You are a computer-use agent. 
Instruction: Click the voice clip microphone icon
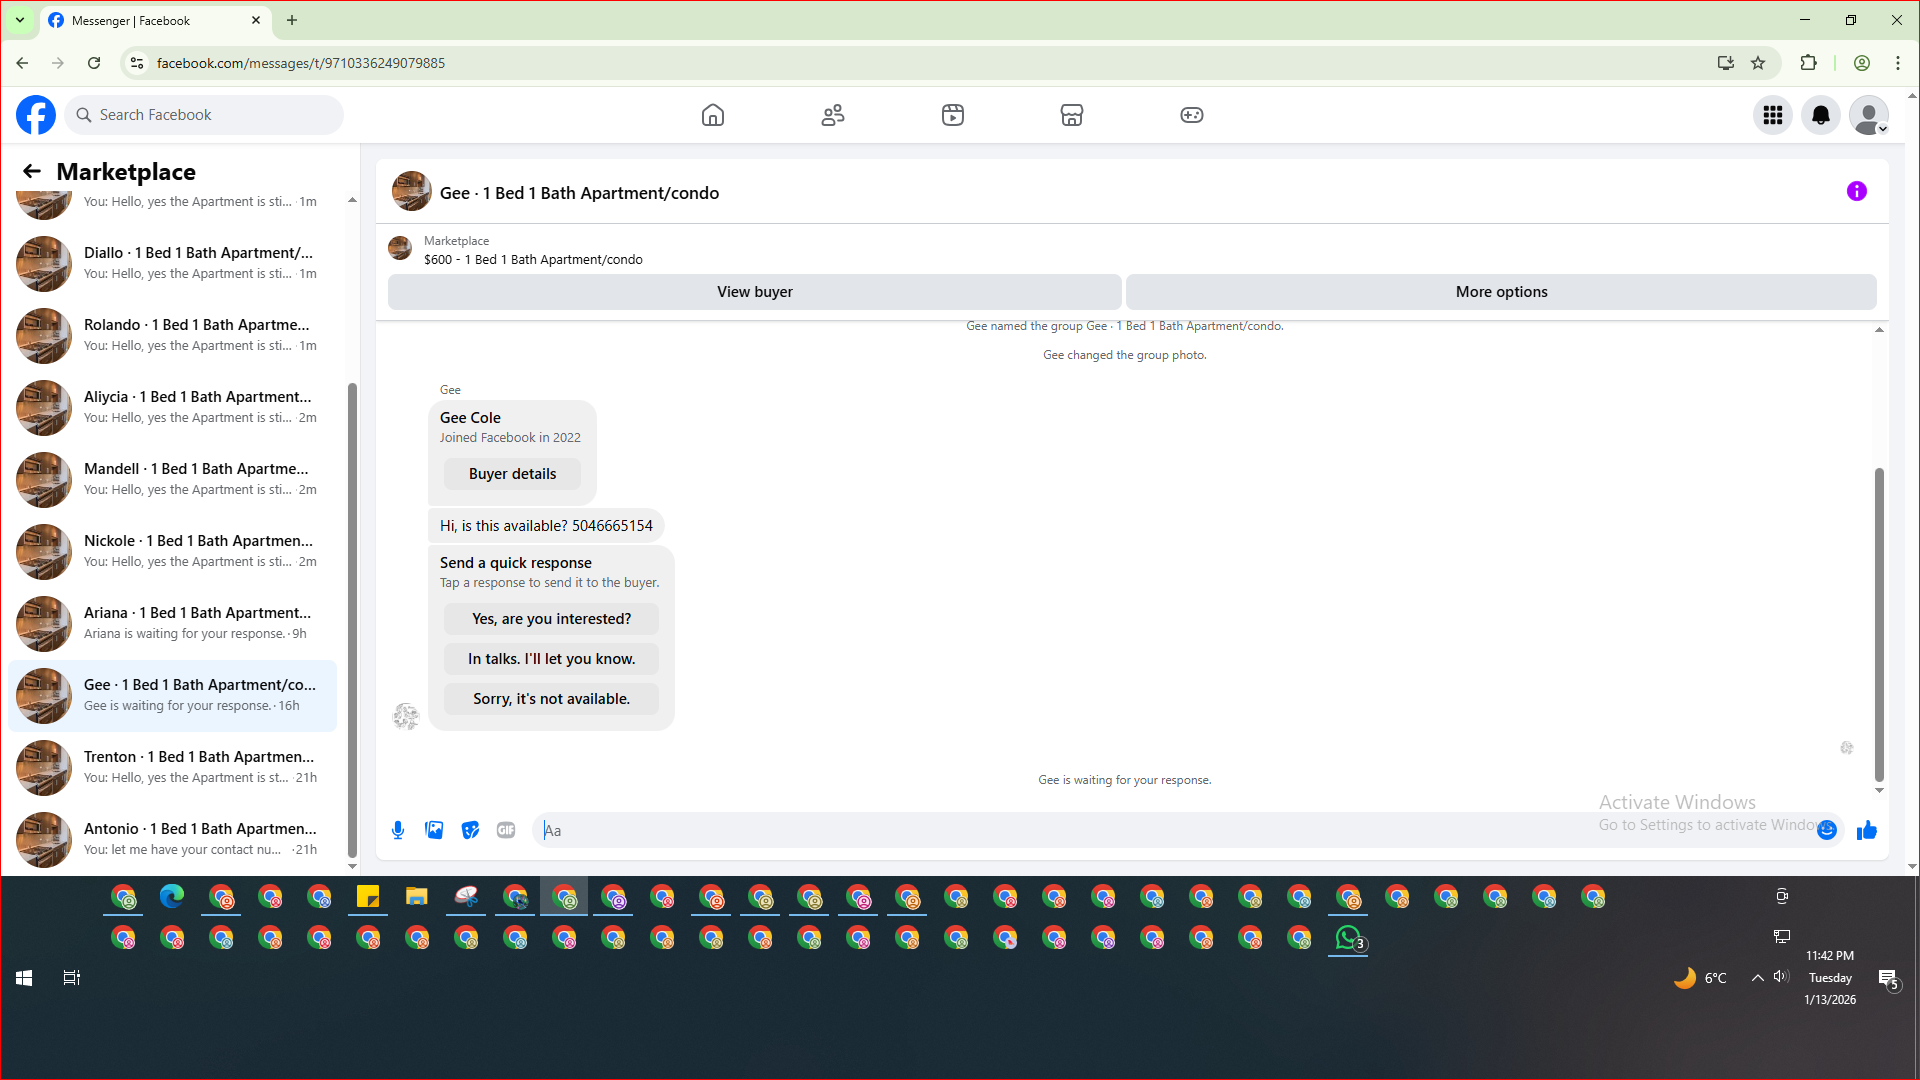pyautogui.click(x=398, y=830)
